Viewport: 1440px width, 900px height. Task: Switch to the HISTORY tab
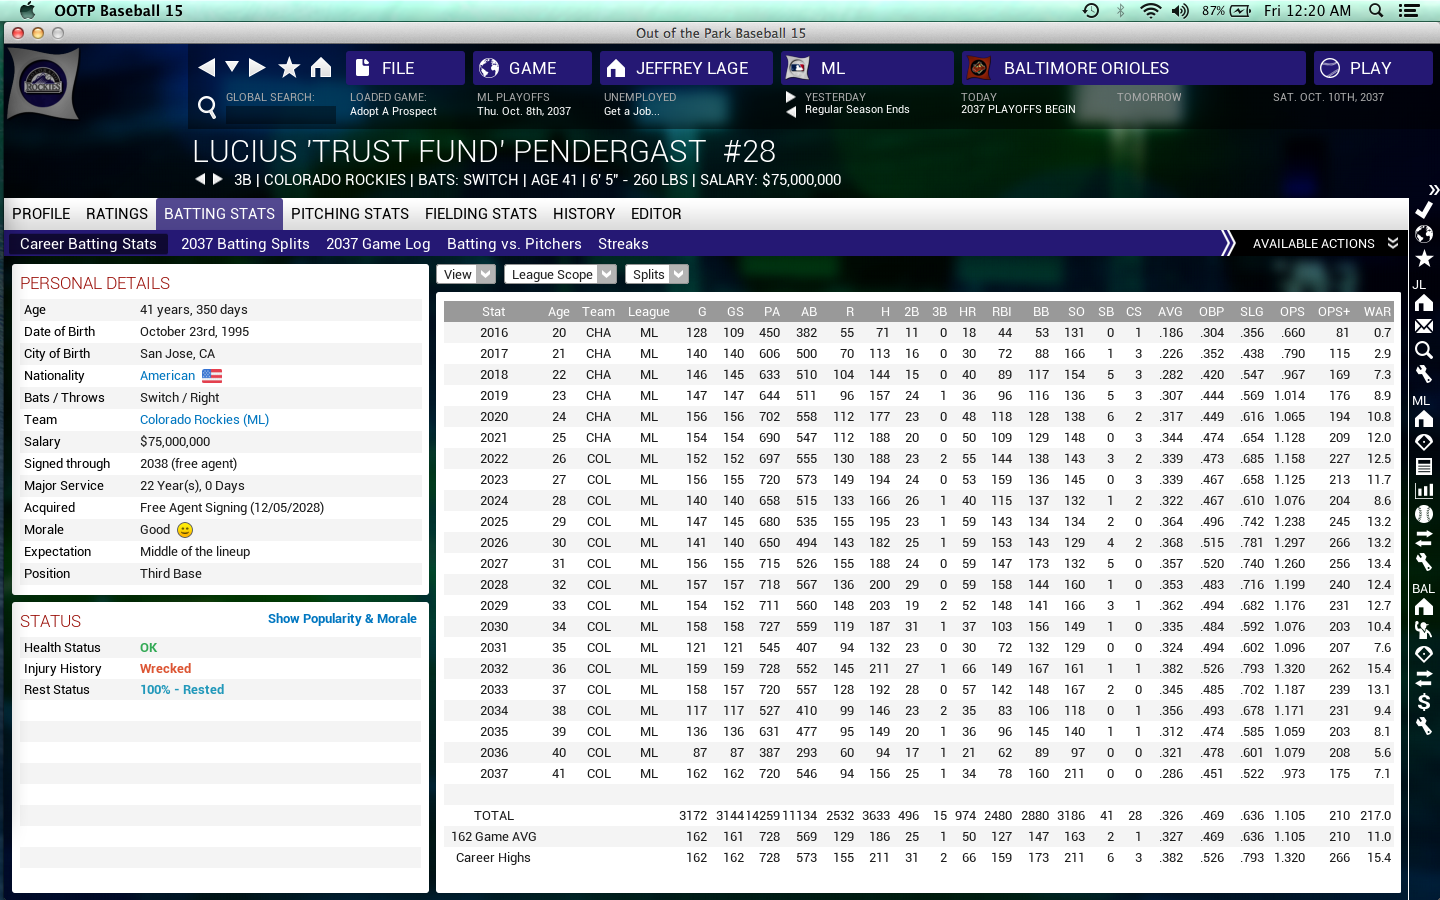584,214
